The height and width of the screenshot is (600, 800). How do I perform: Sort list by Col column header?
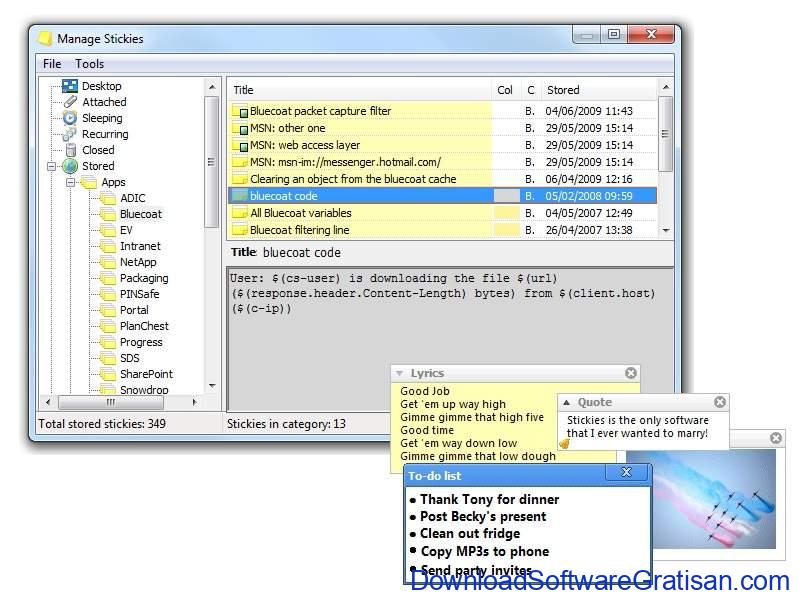click(506, 90)
